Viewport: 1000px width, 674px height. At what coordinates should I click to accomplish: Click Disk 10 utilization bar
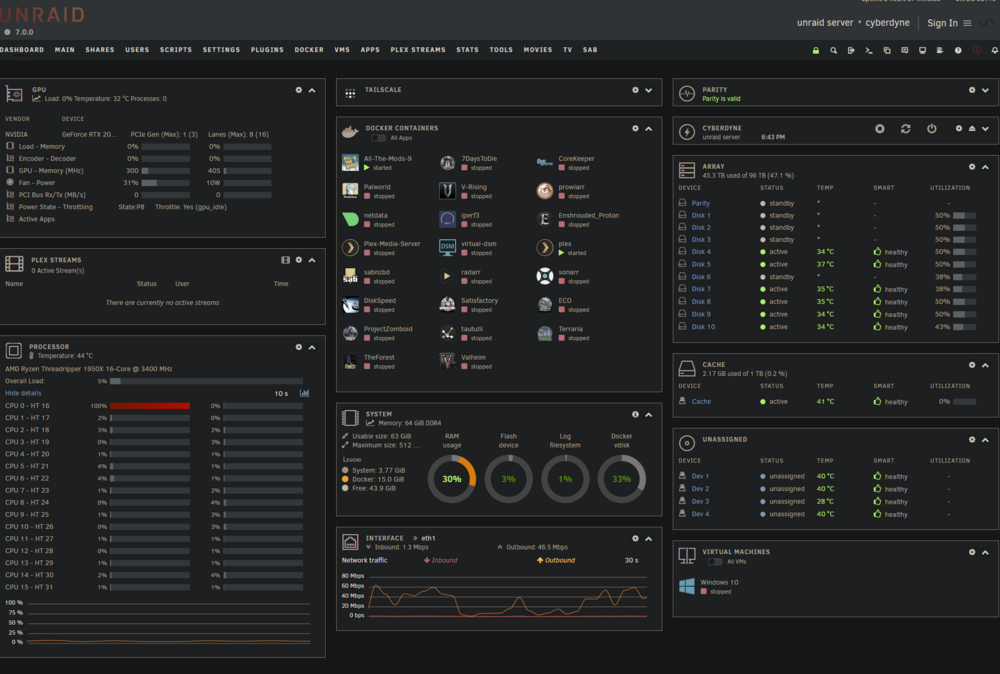pyautogui.click(x=964, y=327)
